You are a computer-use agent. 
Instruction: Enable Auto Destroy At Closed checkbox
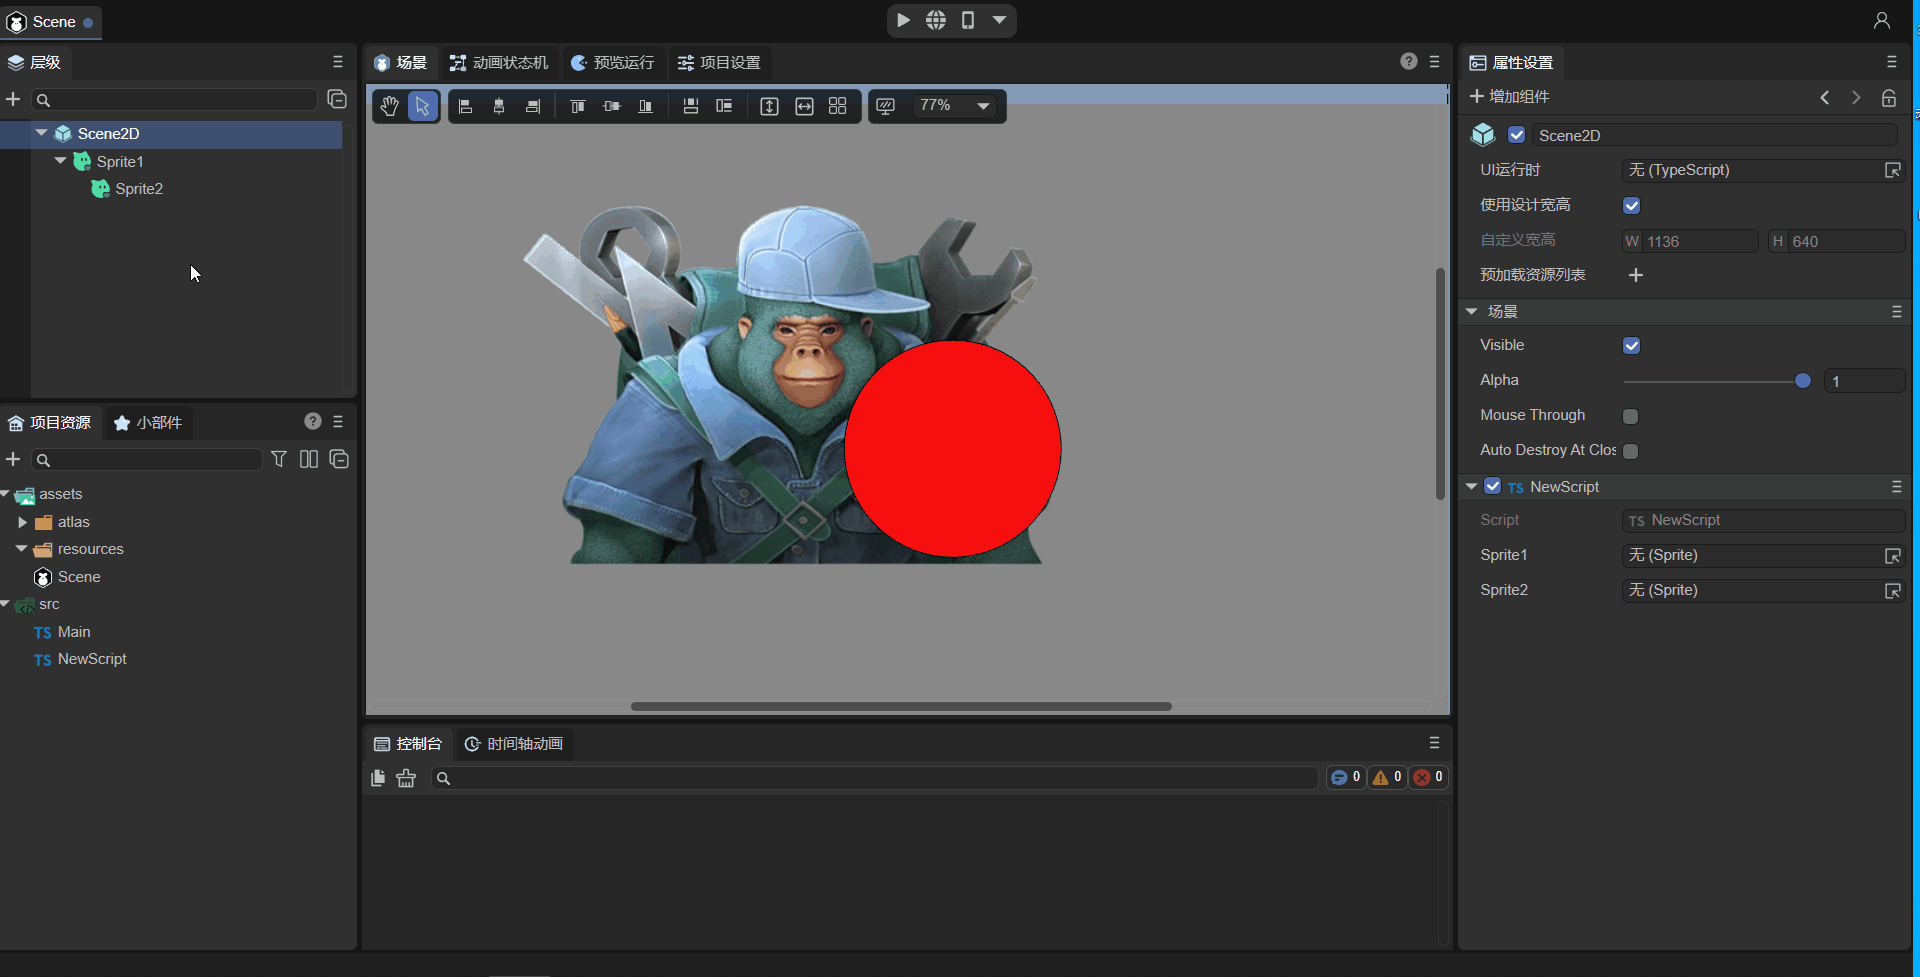[x=1631, y=451]
